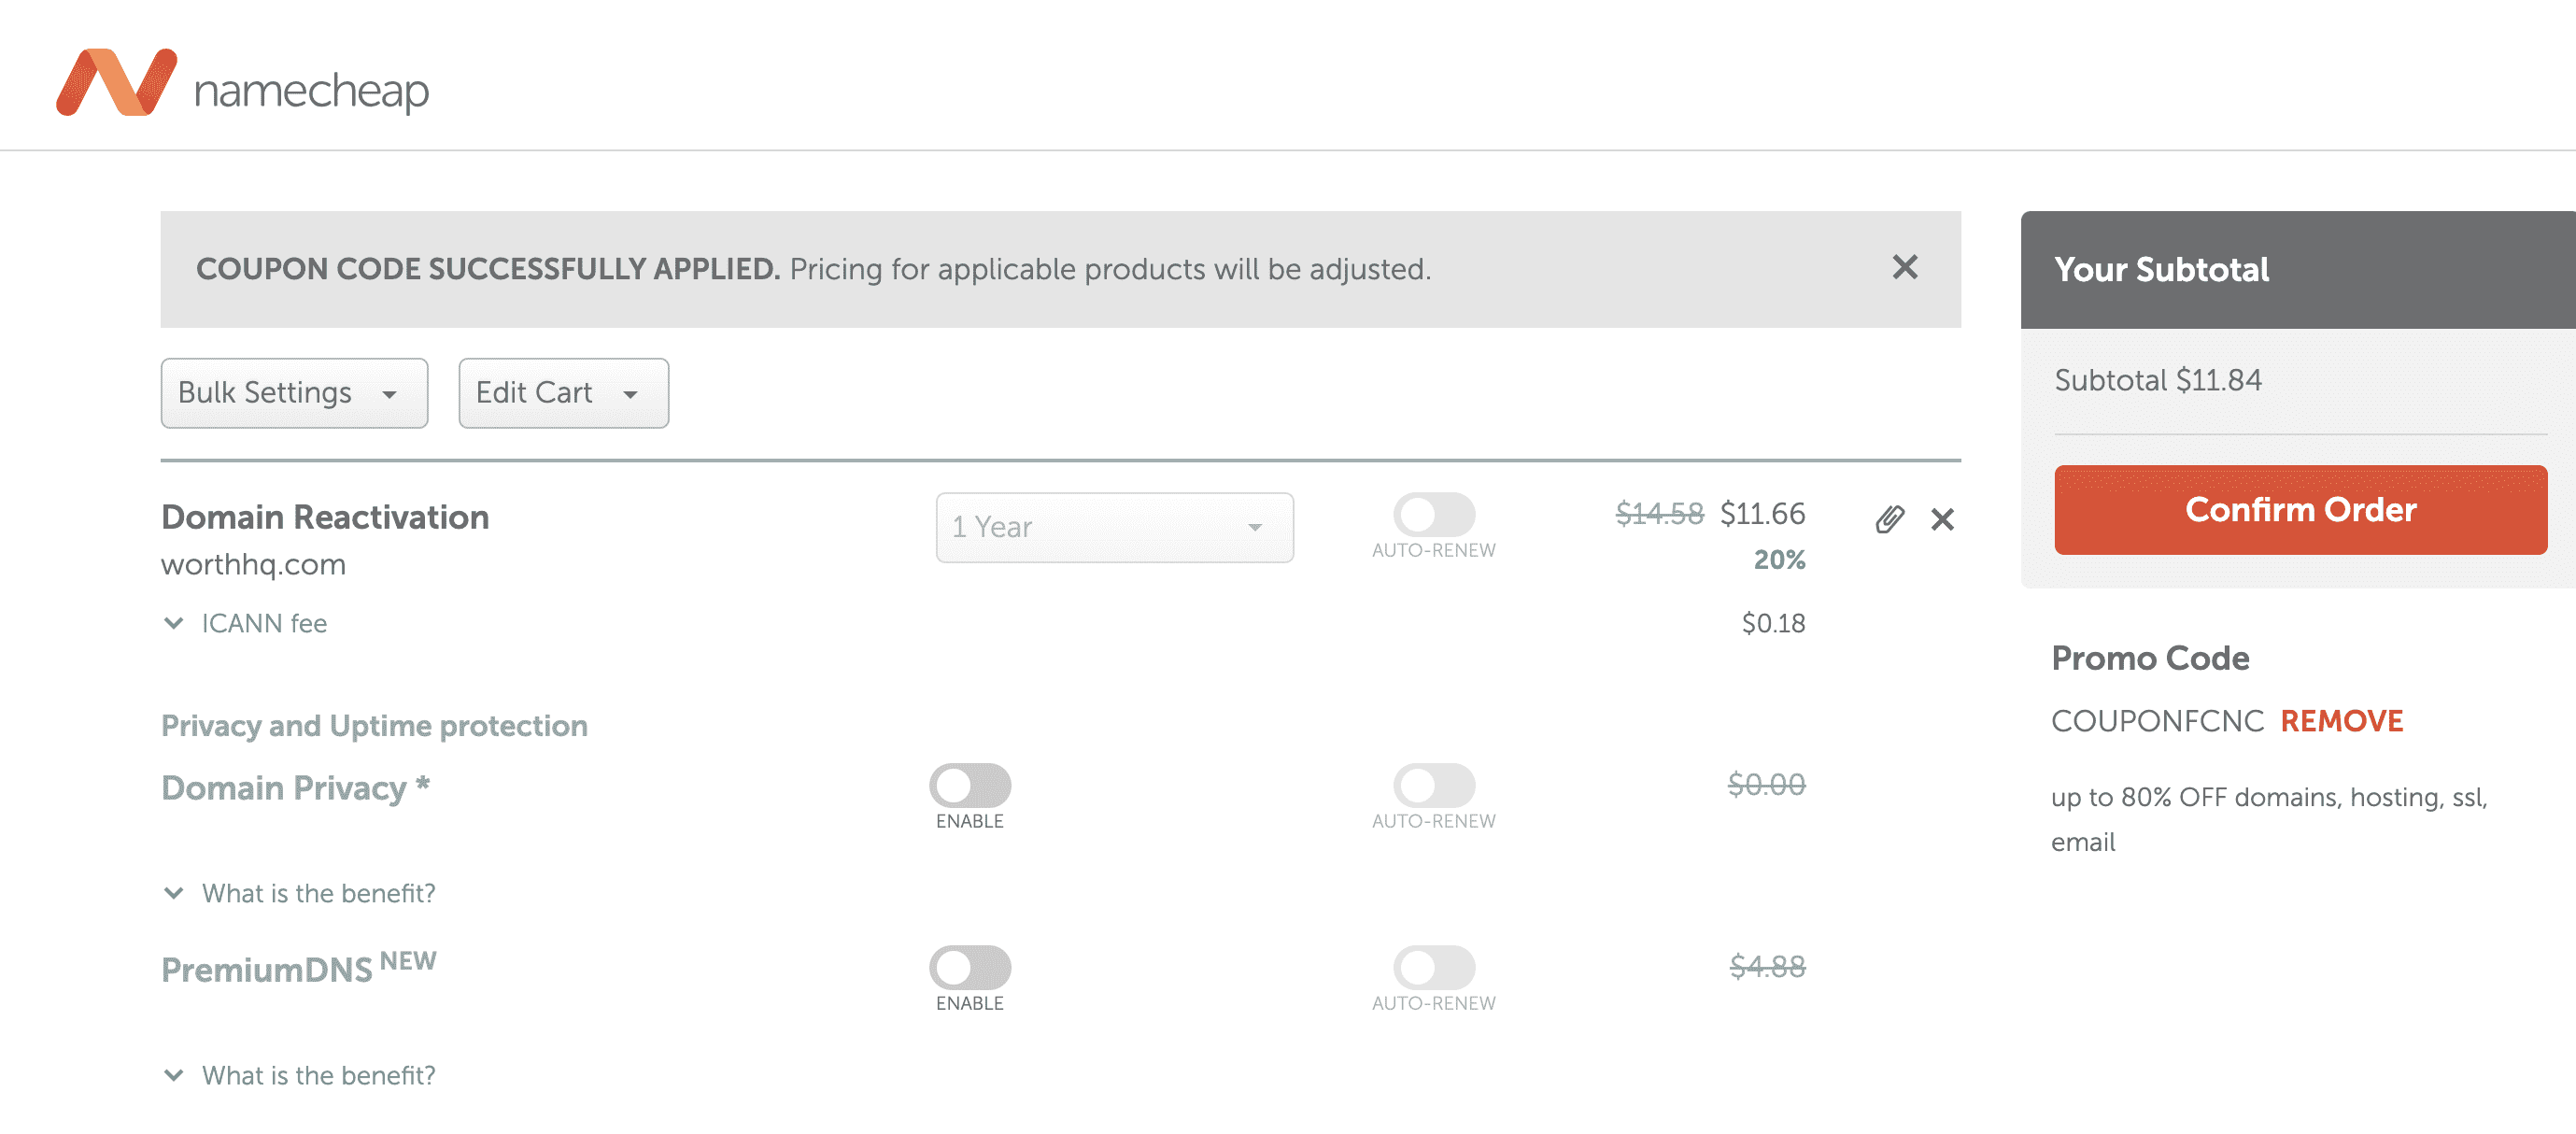Open the 1 Year duration dropdown
Screen dimensions: 2576x1134
click(x=1114, y=527)
